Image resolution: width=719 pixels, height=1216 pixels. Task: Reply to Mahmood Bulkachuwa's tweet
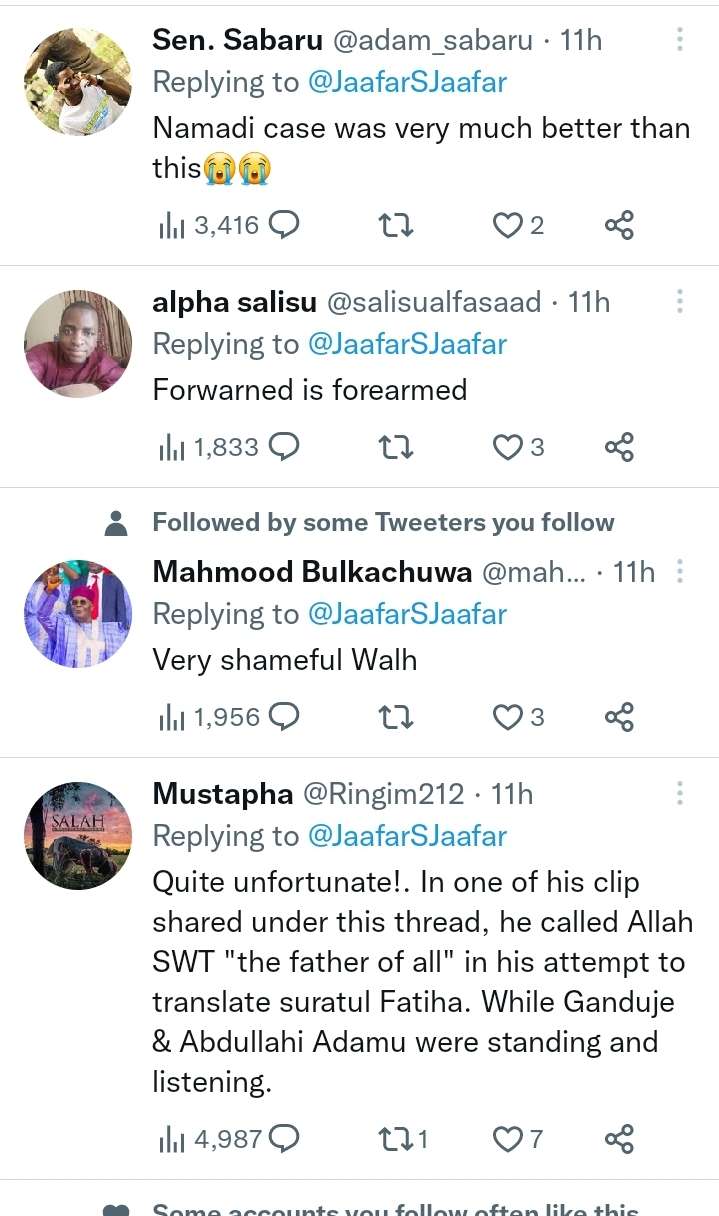(x=285, y=717)
